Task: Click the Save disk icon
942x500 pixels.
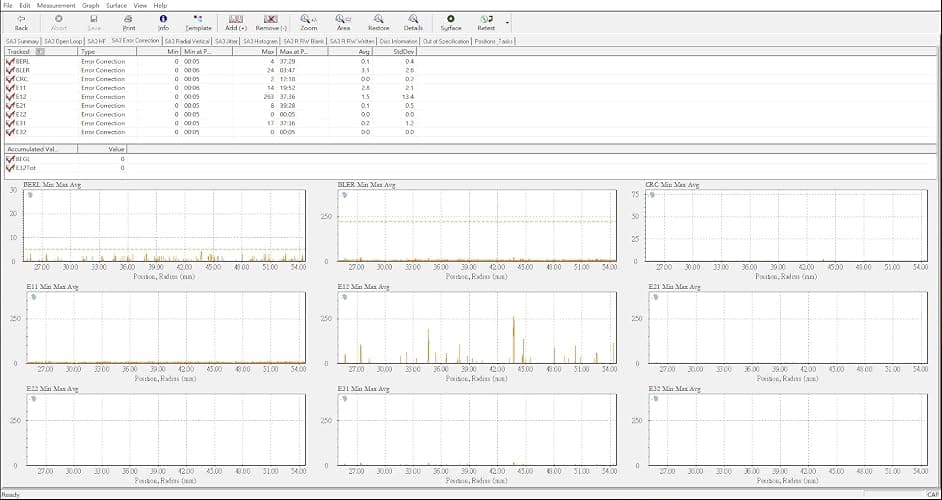Action: 94,19
